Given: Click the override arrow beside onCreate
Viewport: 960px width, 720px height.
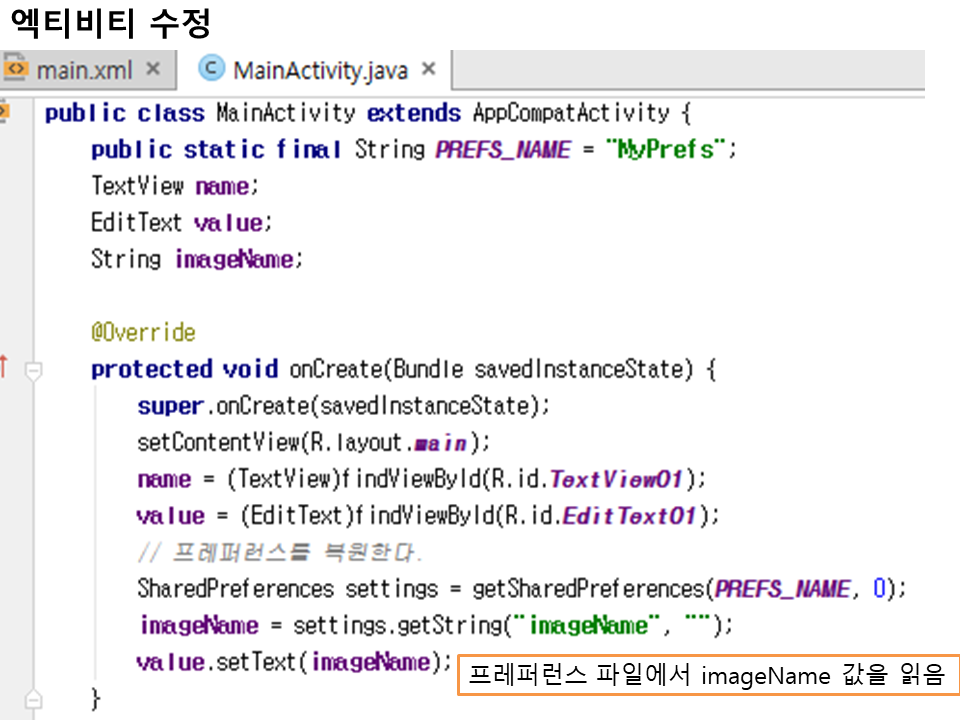Looking at the screenshot, I should tap(4, 368).
